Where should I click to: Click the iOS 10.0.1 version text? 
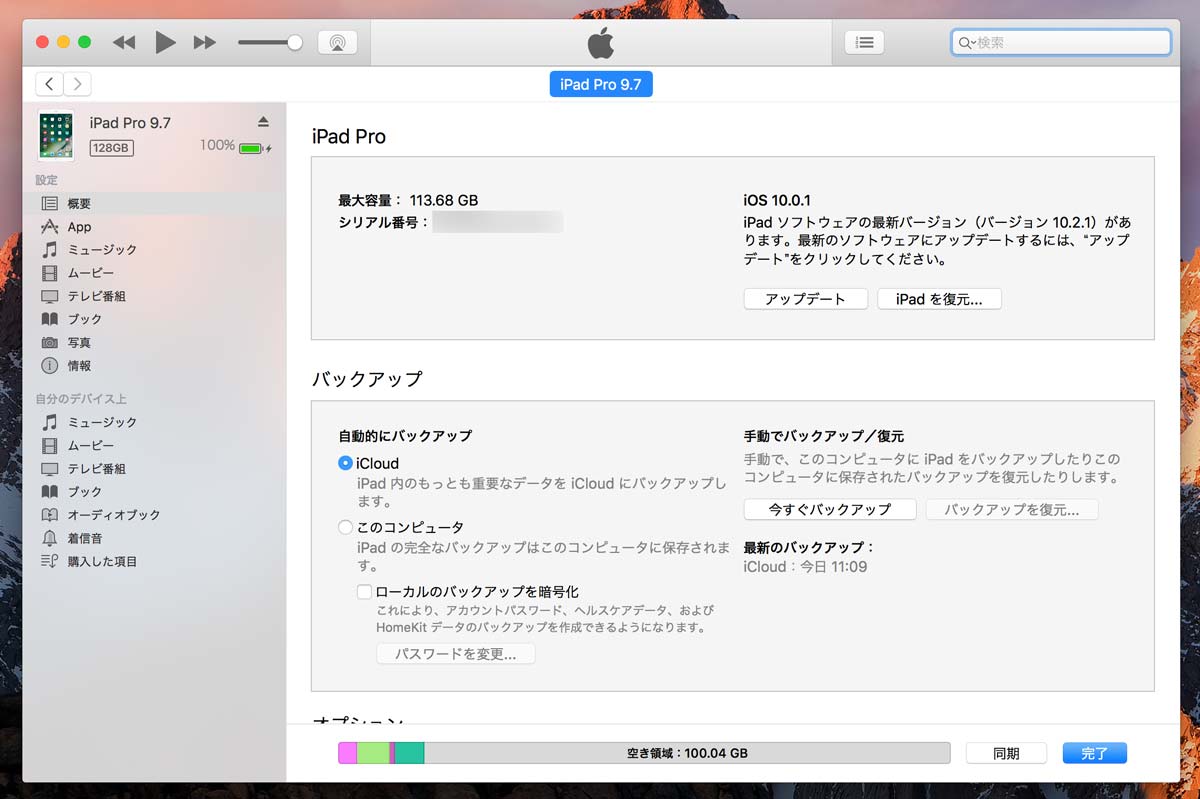point(777,200)
